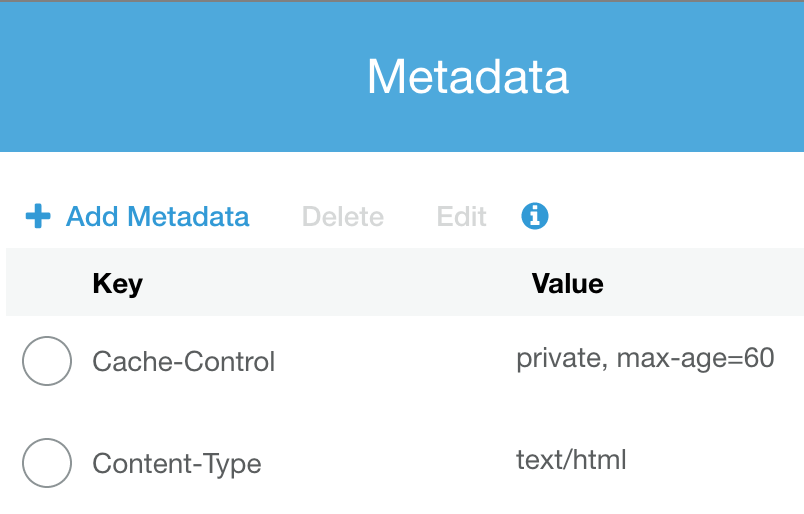This screenshot has width=804, height=514.
Task: Click the Content-Type key label
Action: click(176, 464)
